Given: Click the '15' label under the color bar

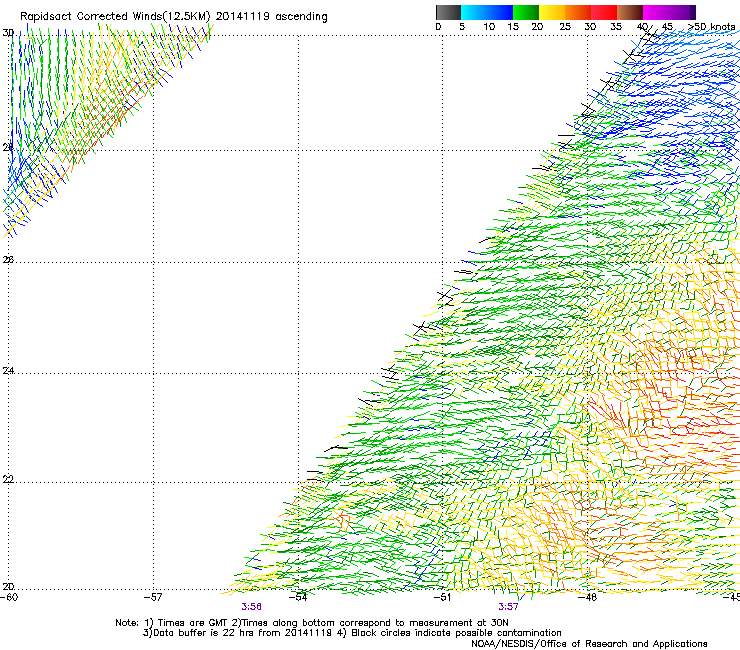Looking at the screenshot, I should (x=513, y=26).
